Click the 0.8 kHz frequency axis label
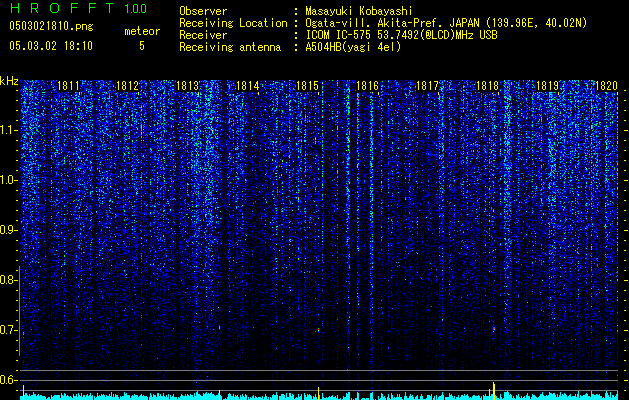629x400 pixels. pos(9,280)
